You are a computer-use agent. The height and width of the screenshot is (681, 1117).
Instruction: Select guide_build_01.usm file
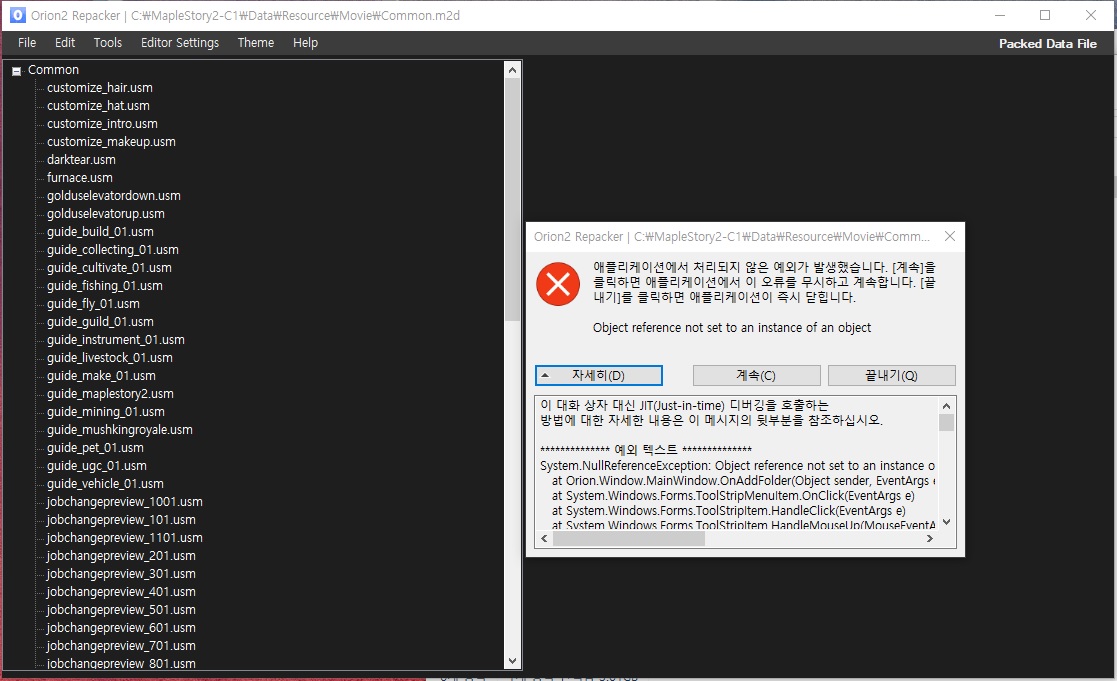click(x=100, y=232)
